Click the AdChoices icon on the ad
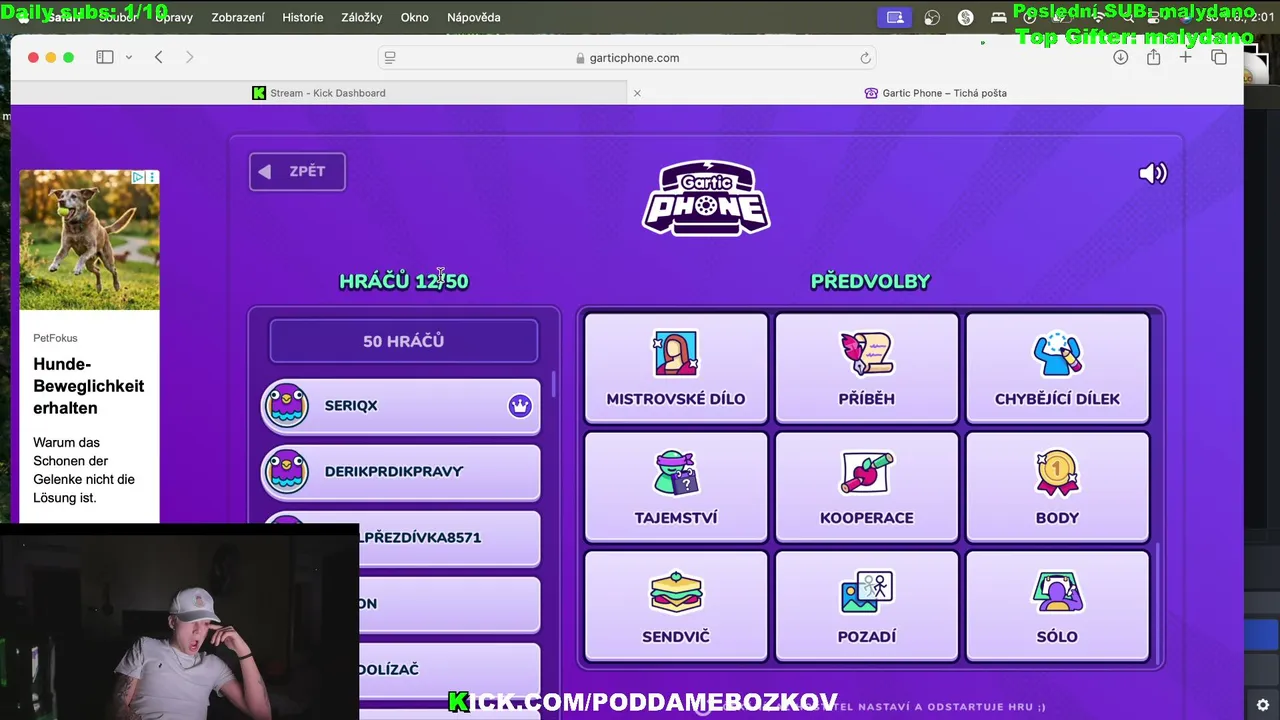 point(139,177)
